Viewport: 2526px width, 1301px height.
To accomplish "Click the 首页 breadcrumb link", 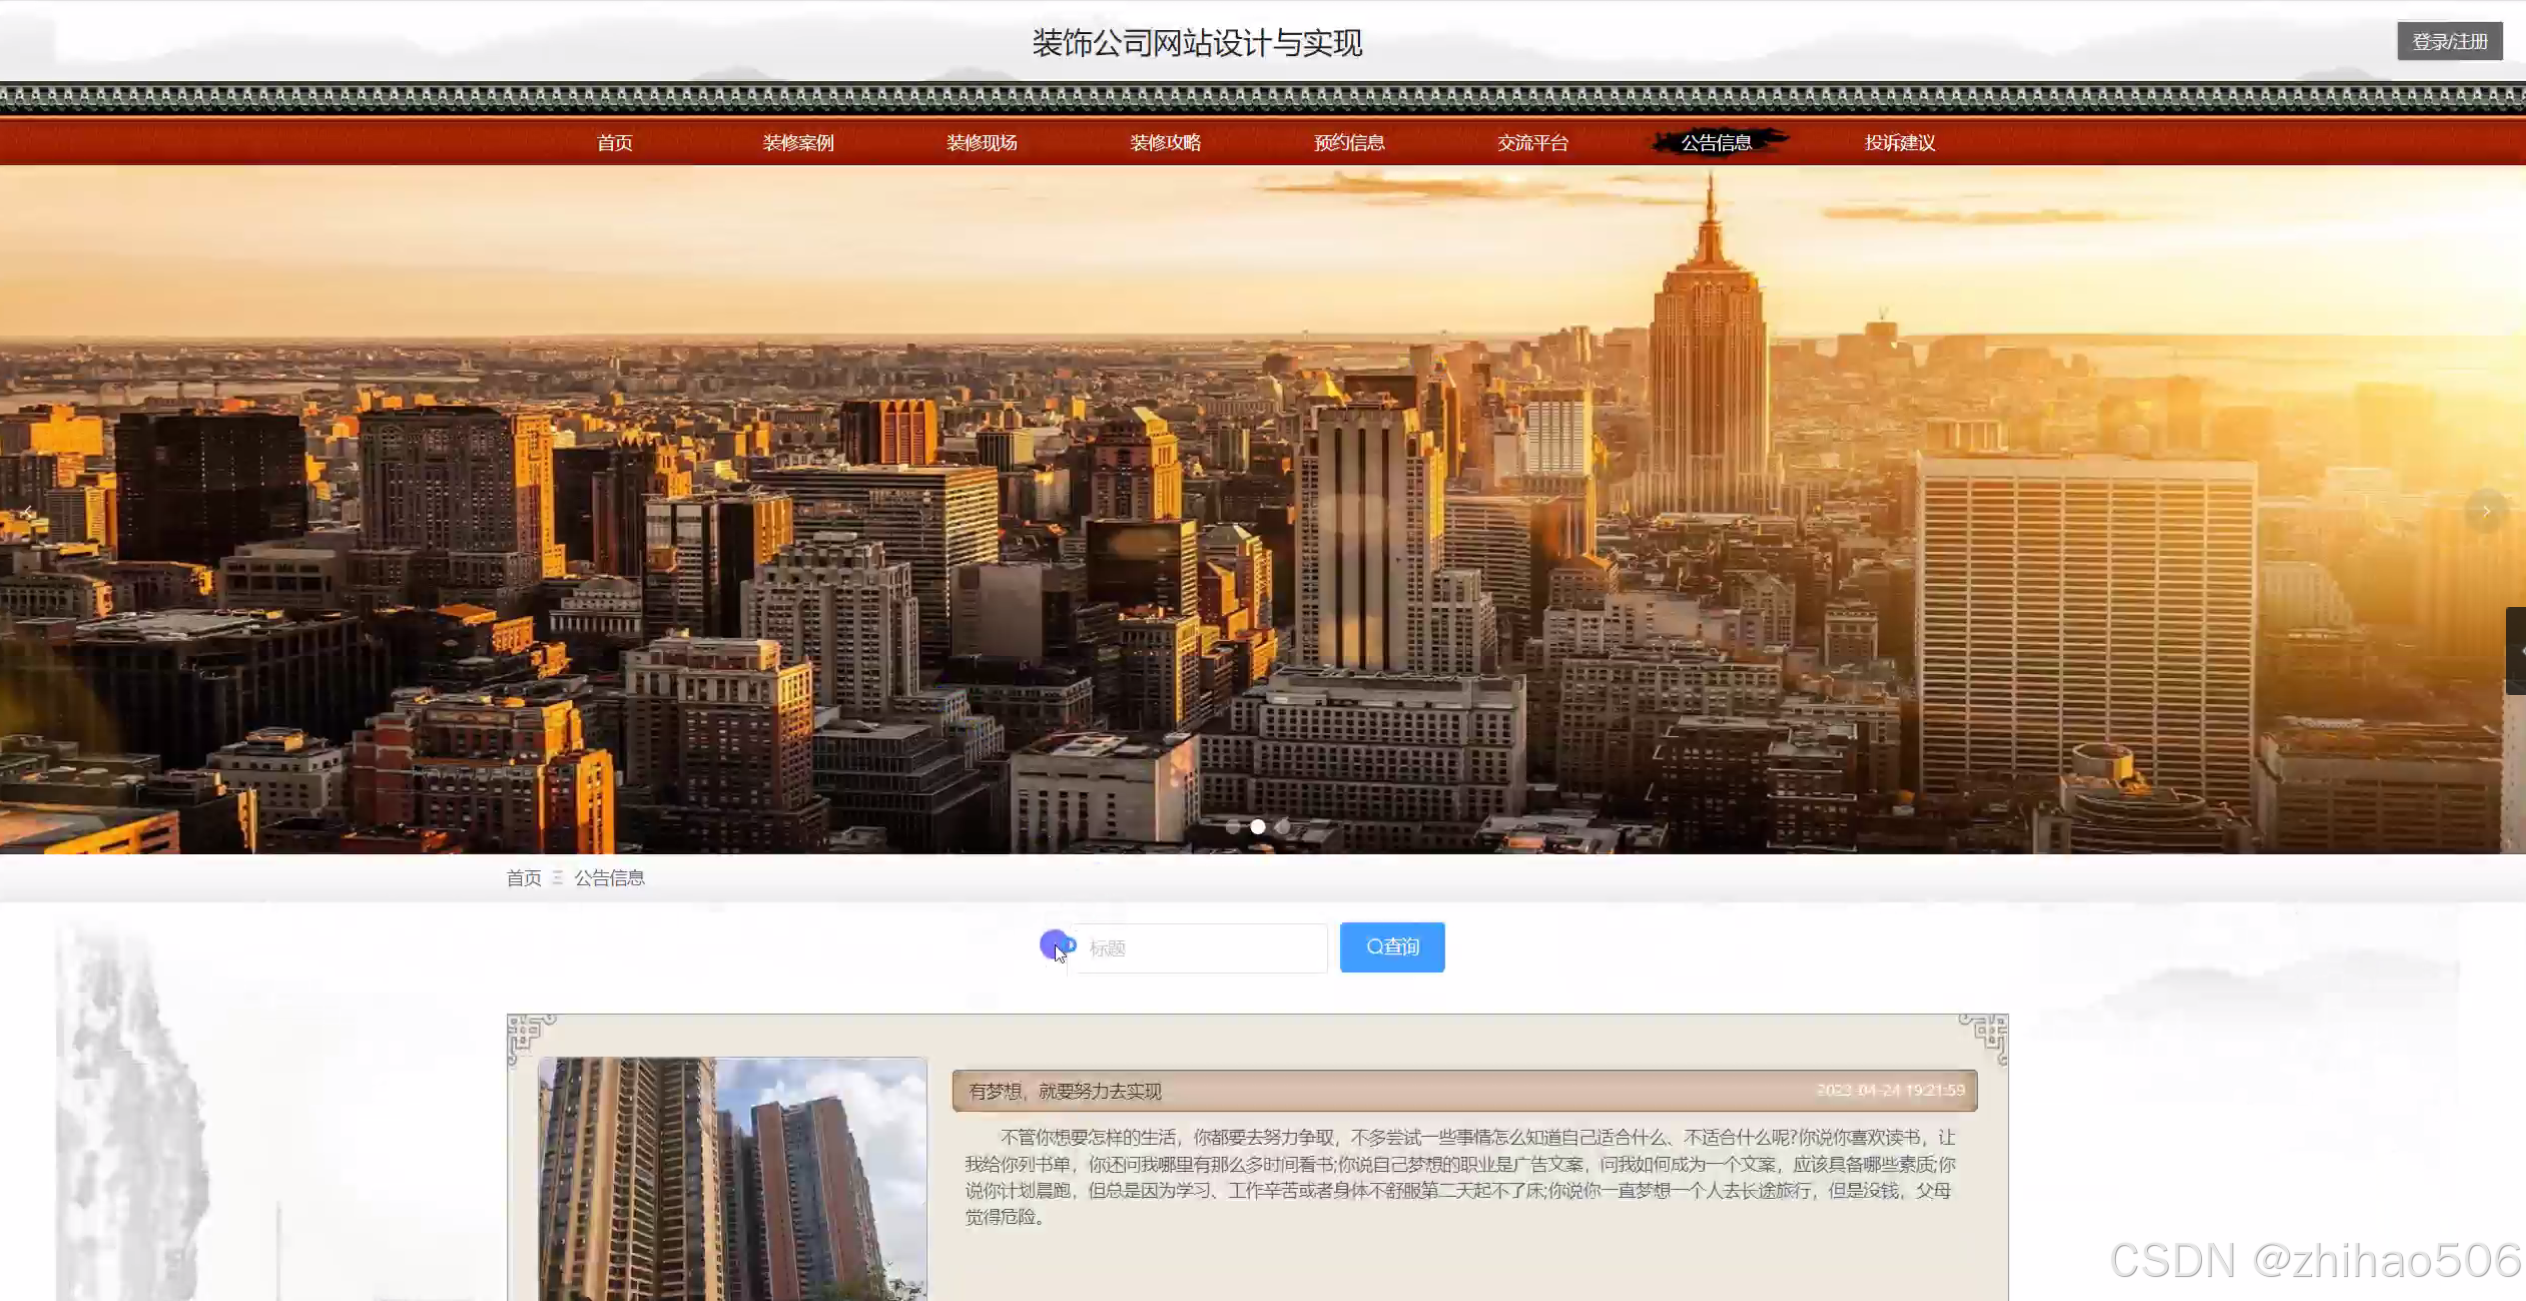I will coord(523,878).
